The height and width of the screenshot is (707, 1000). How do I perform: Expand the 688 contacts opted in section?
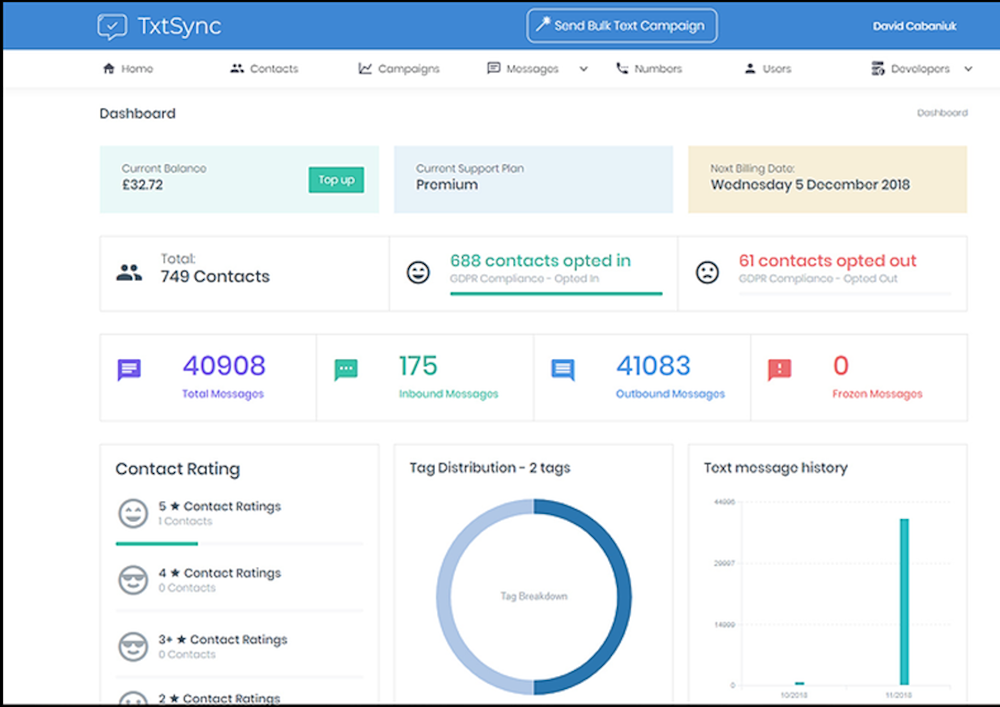click(x=540, y=260)
